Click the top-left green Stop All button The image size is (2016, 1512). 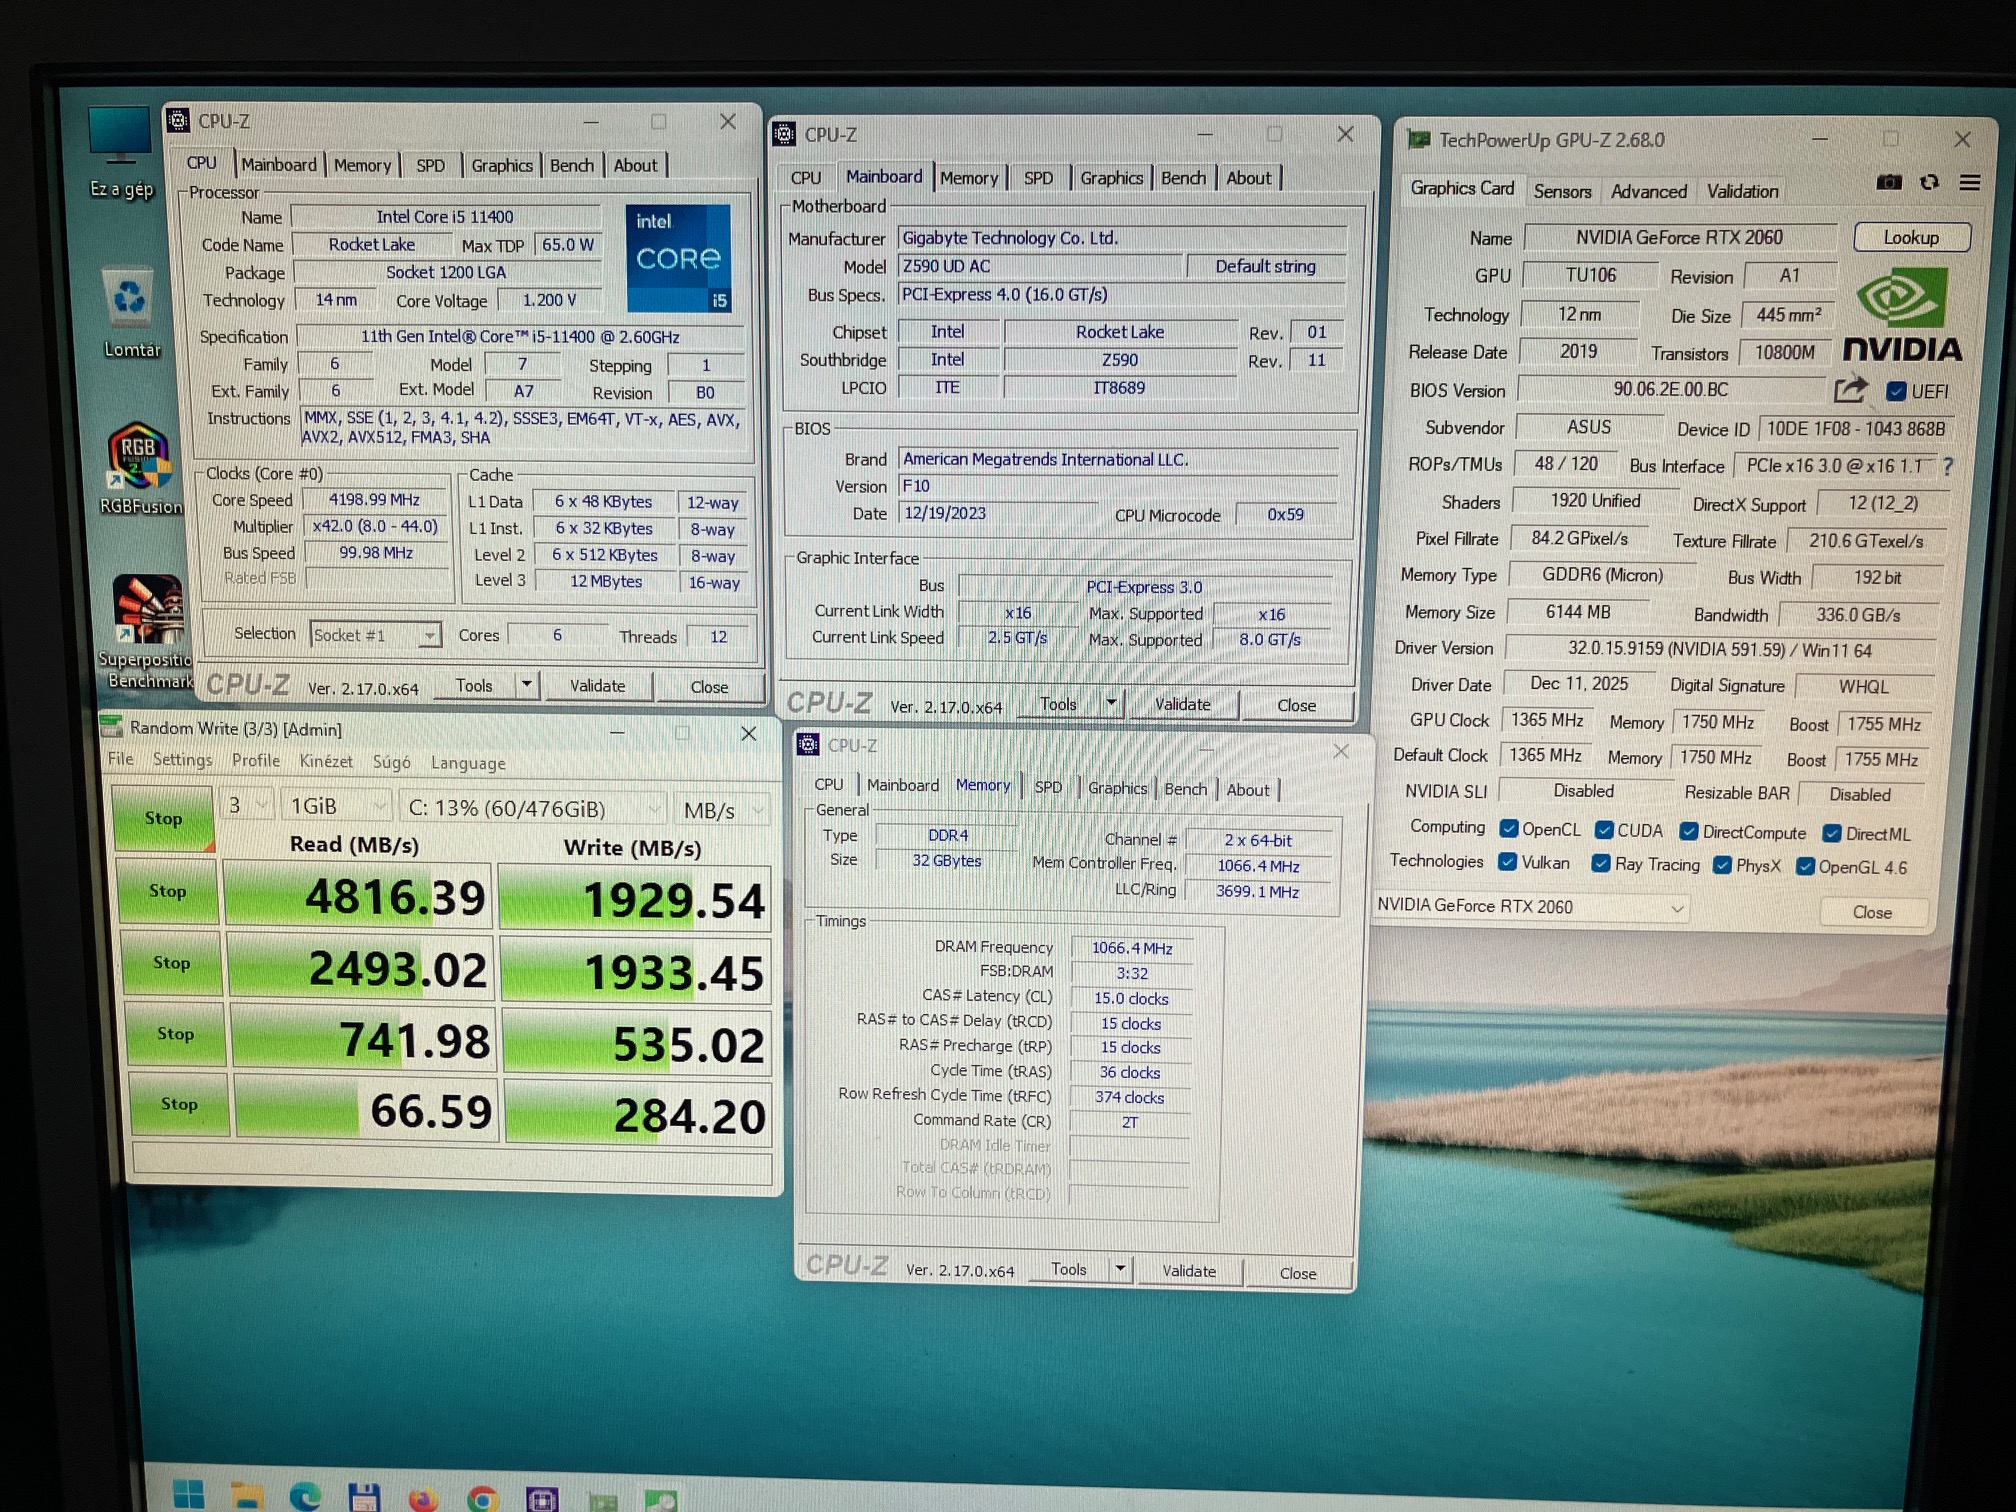pos(163,818)
